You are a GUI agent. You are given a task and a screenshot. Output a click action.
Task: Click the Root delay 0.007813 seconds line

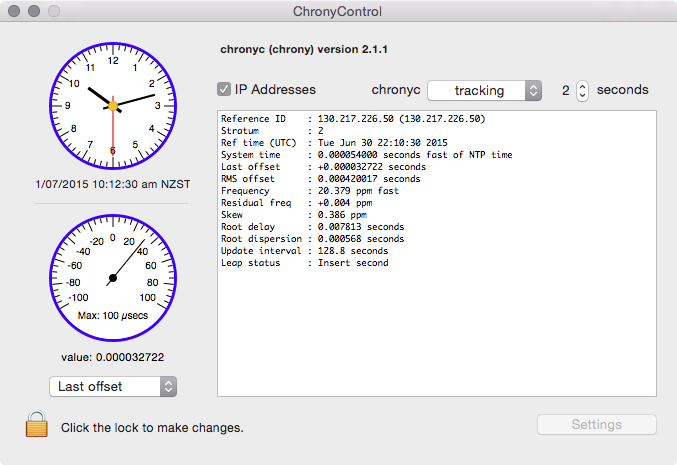pyautogui.click(x=313, y=227)
